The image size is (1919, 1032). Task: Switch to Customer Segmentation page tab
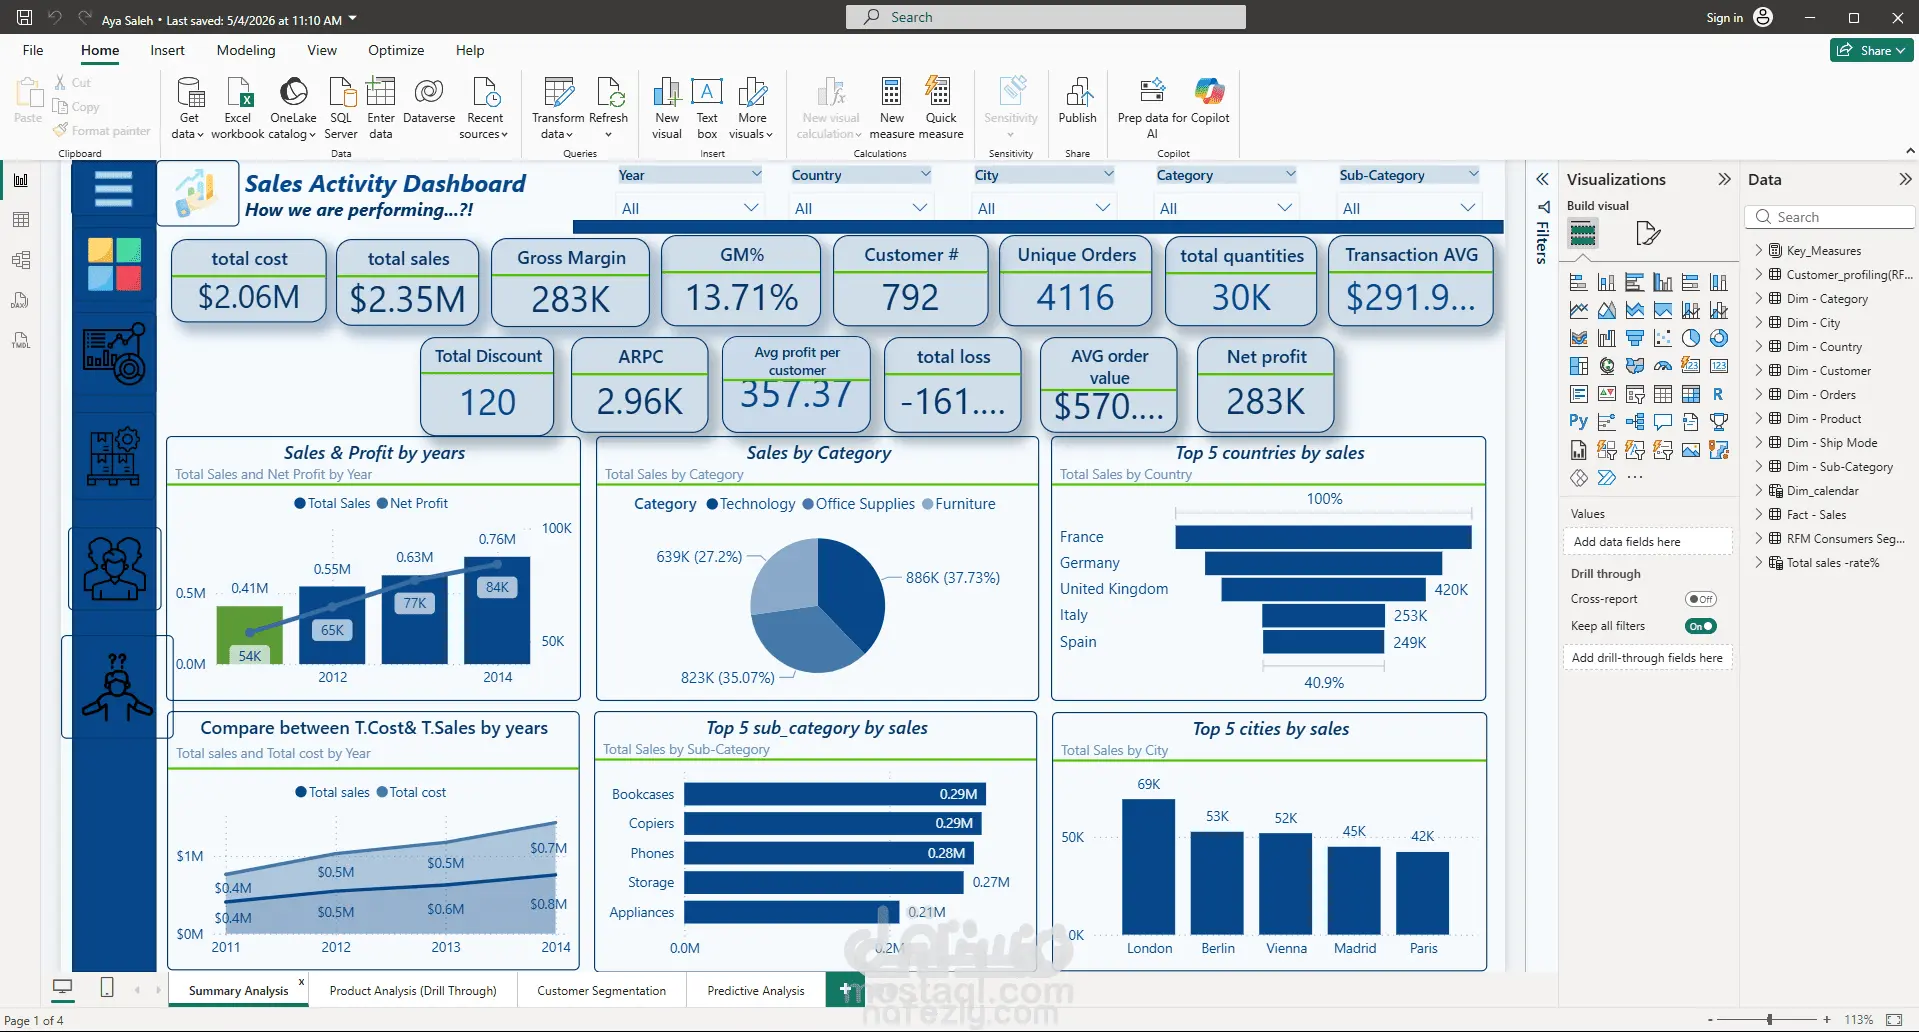coord(601,990)
